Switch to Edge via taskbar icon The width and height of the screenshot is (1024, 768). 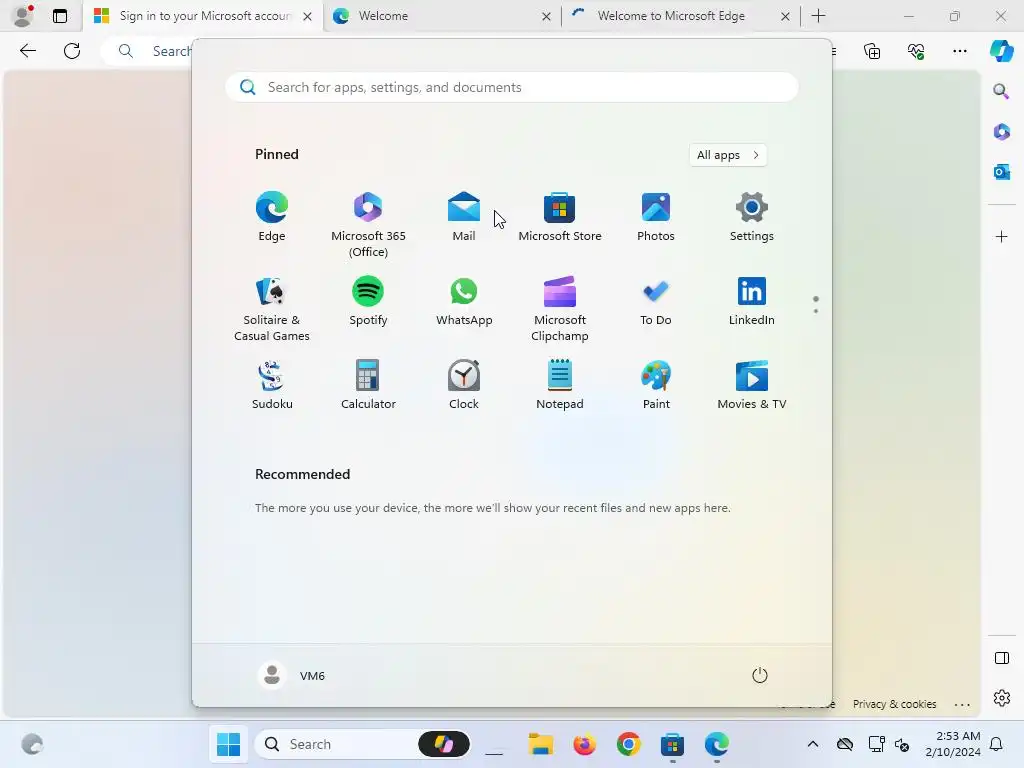click(716, 744)
